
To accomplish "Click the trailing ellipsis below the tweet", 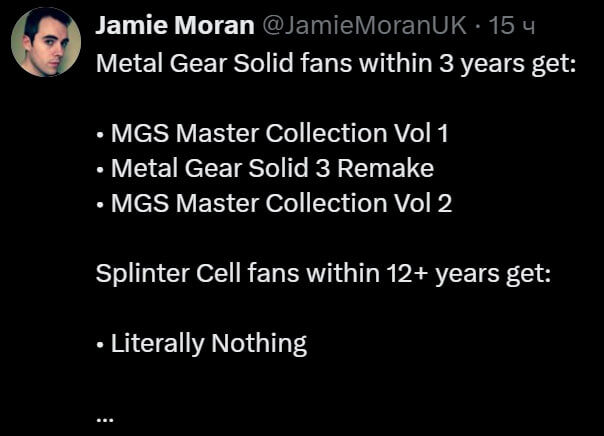I will [105, 417].
